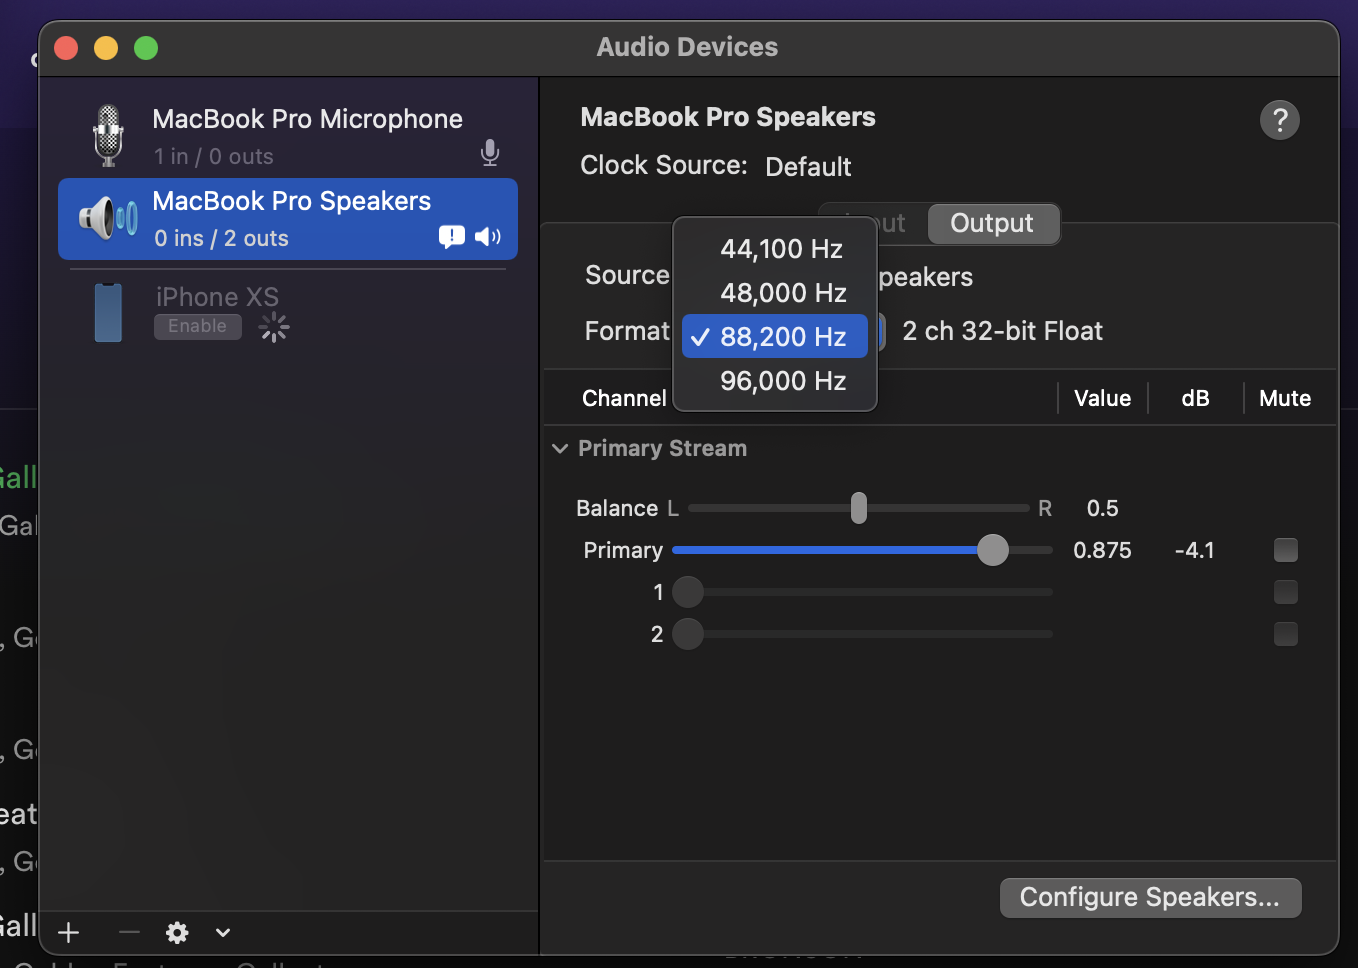Image resolution: width=1358 pixels, height=968 pixels.
Task: Click the Clock Source Default value
Action: click(808, 167)
